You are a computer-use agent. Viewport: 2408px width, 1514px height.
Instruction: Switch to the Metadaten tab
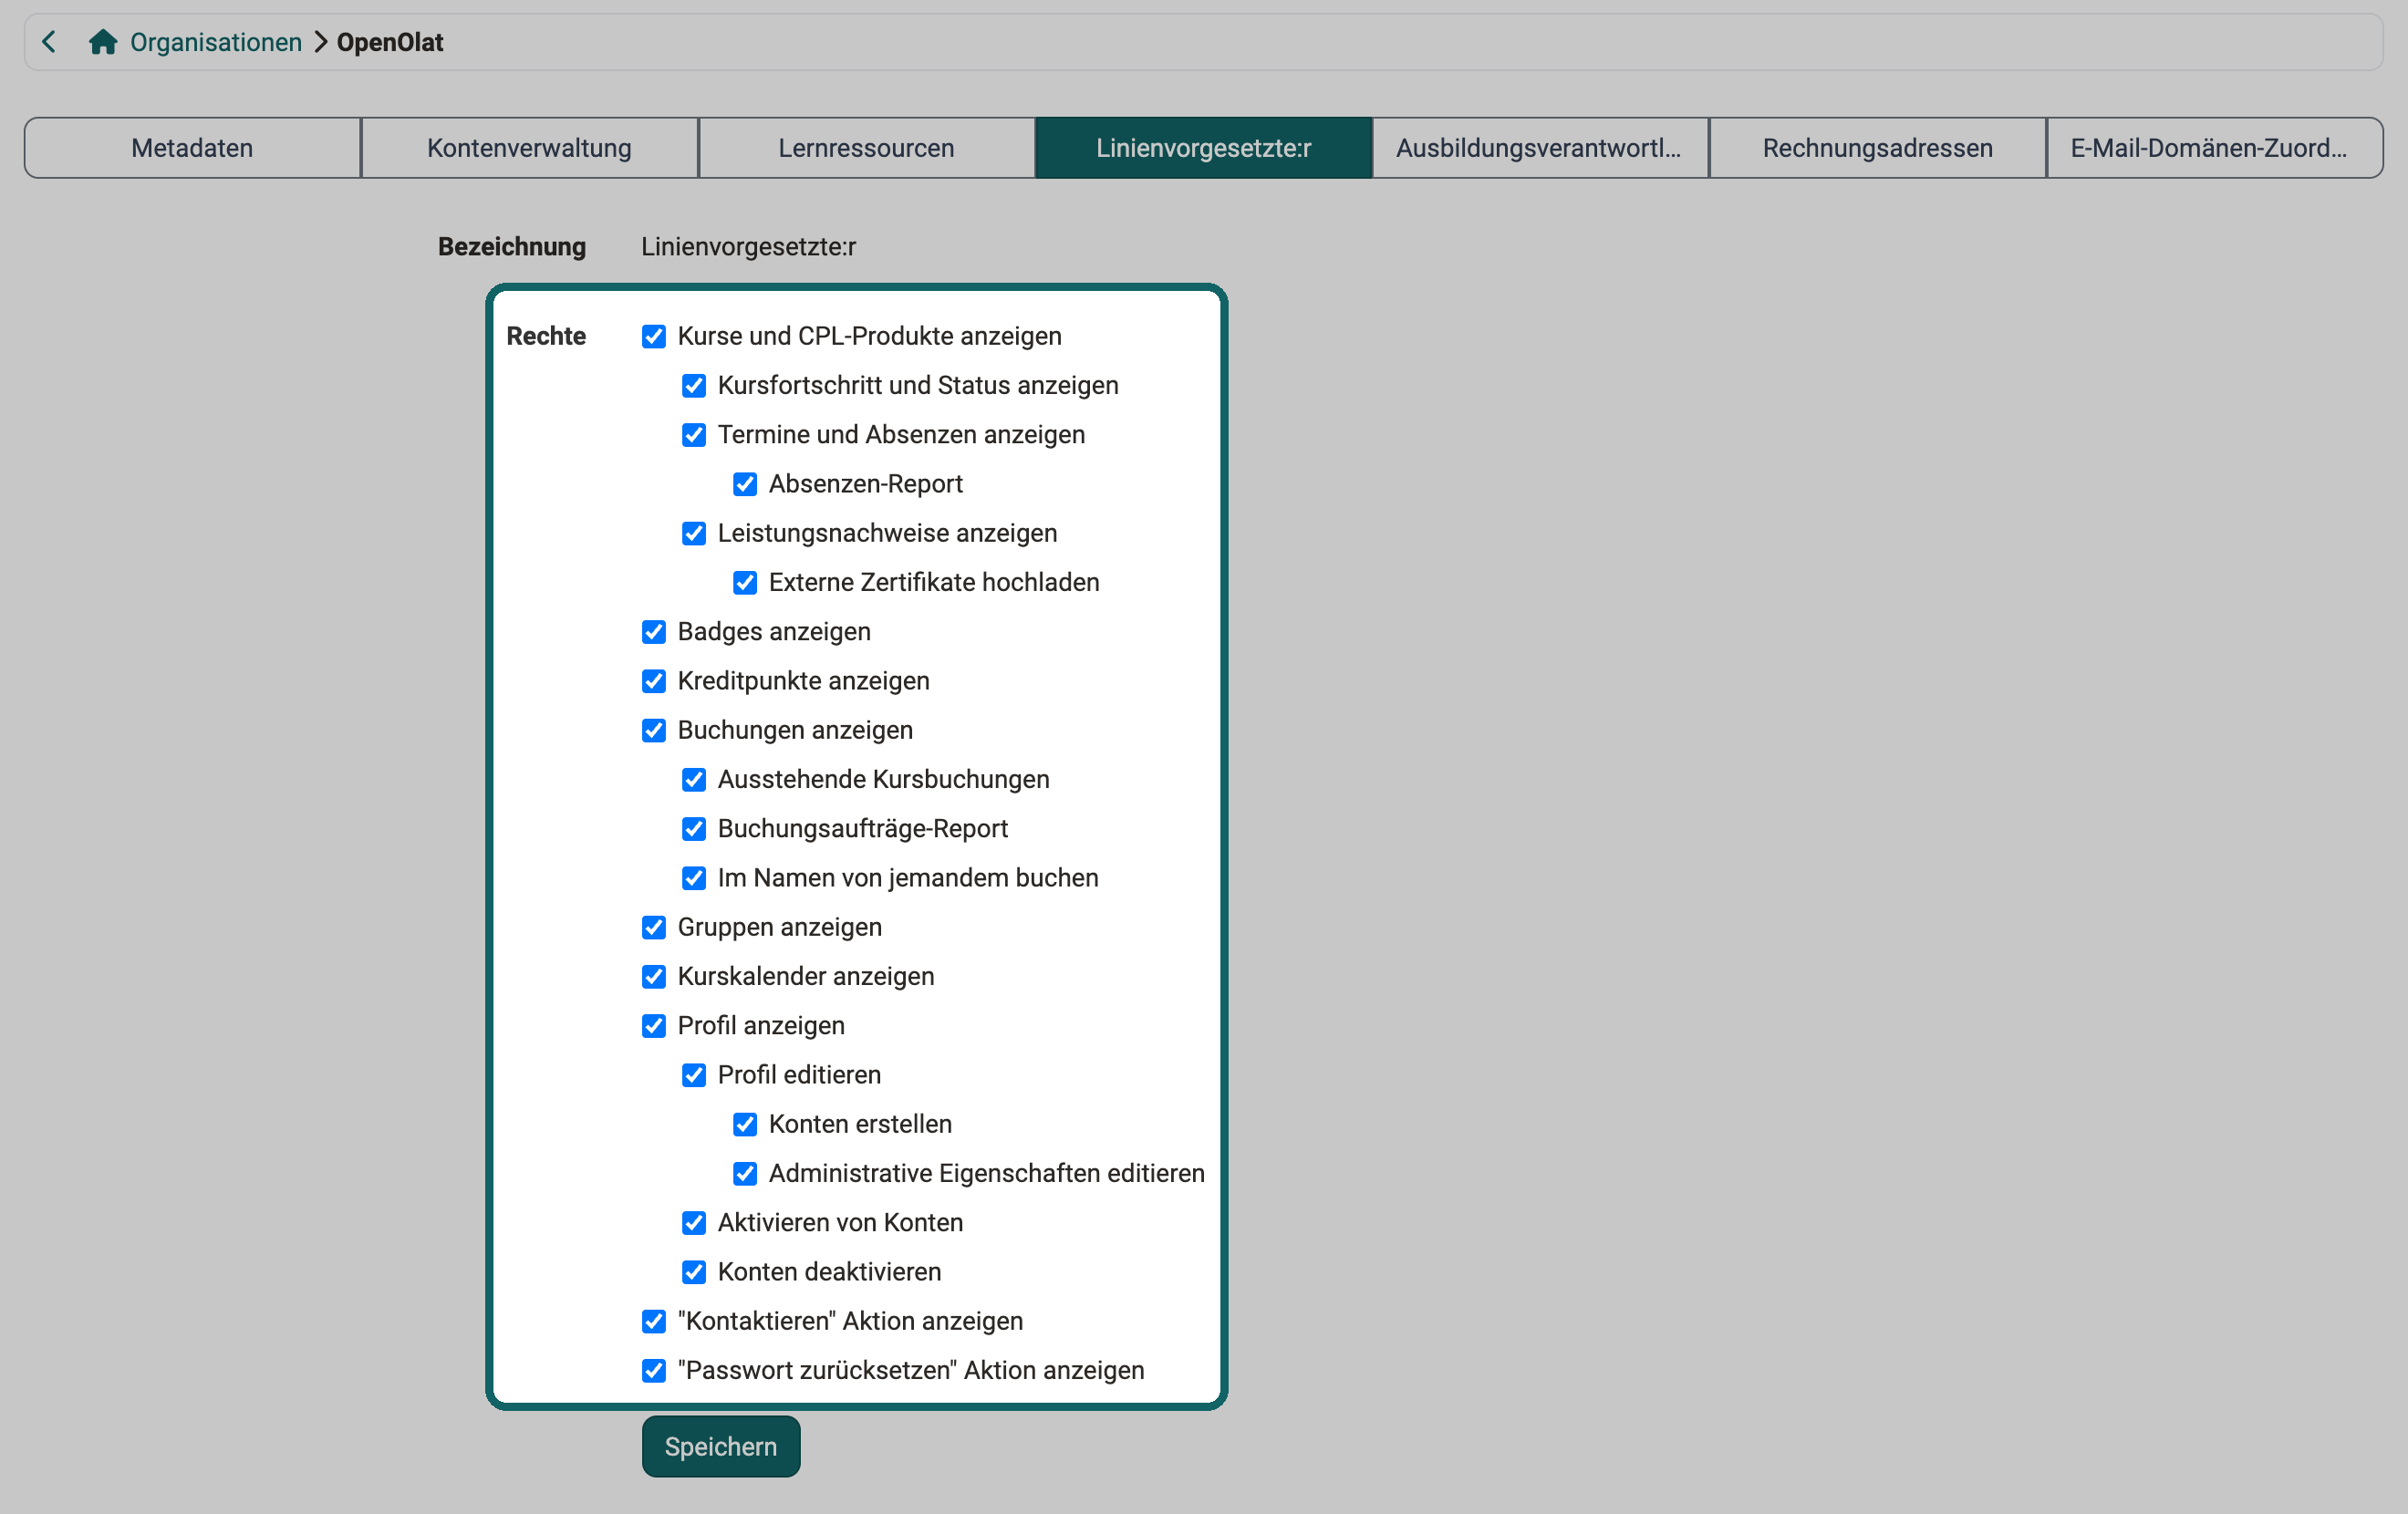(x=192, y=148)
